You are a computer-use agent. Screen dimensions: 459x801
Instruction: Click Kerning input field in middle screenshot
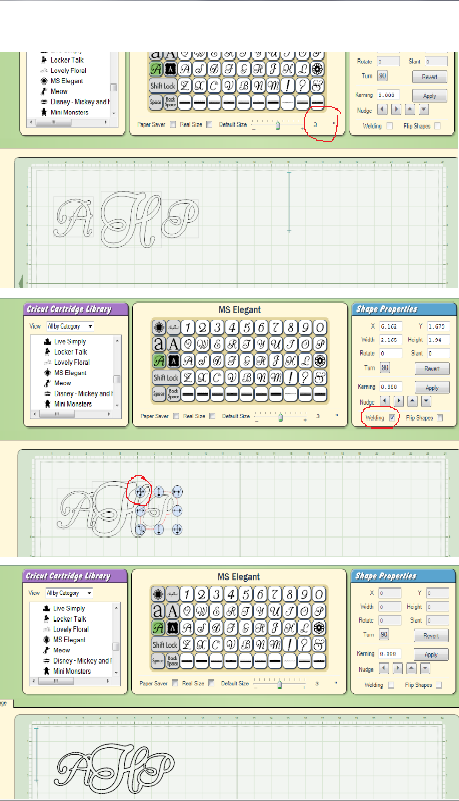click(391, 387)
